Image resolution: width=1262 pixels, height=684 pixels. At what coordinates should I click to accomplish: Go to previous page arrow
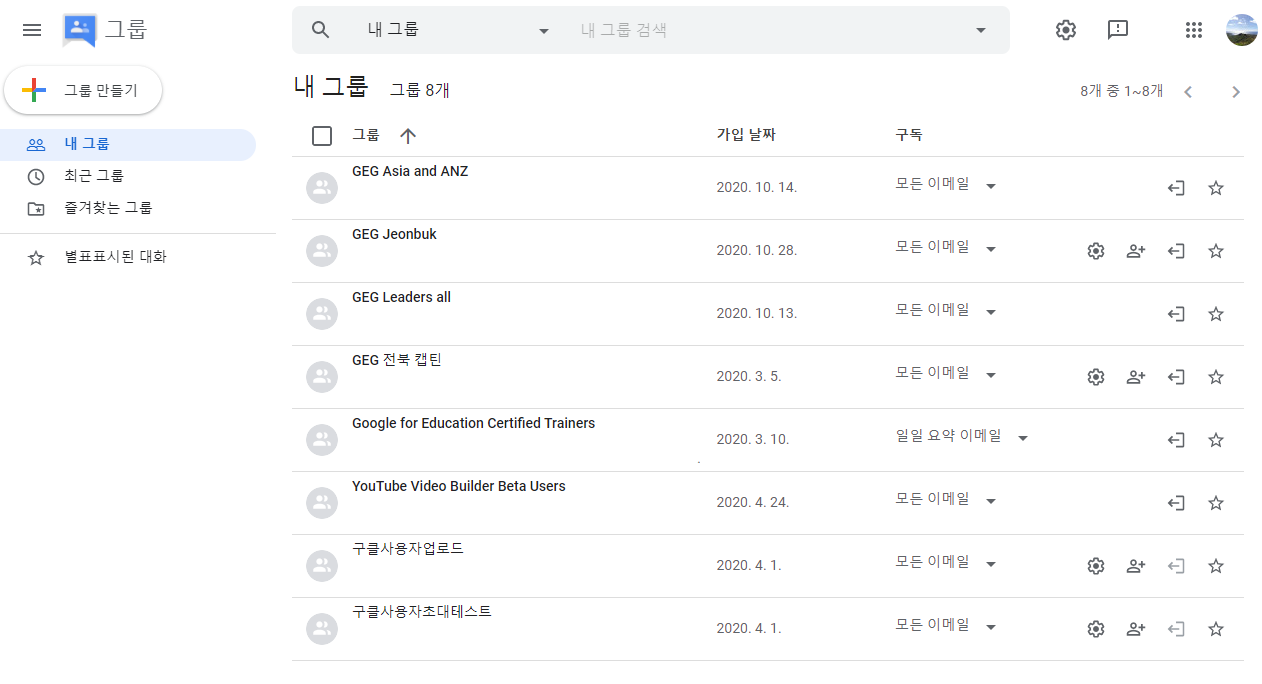[x=1188, y=92]
